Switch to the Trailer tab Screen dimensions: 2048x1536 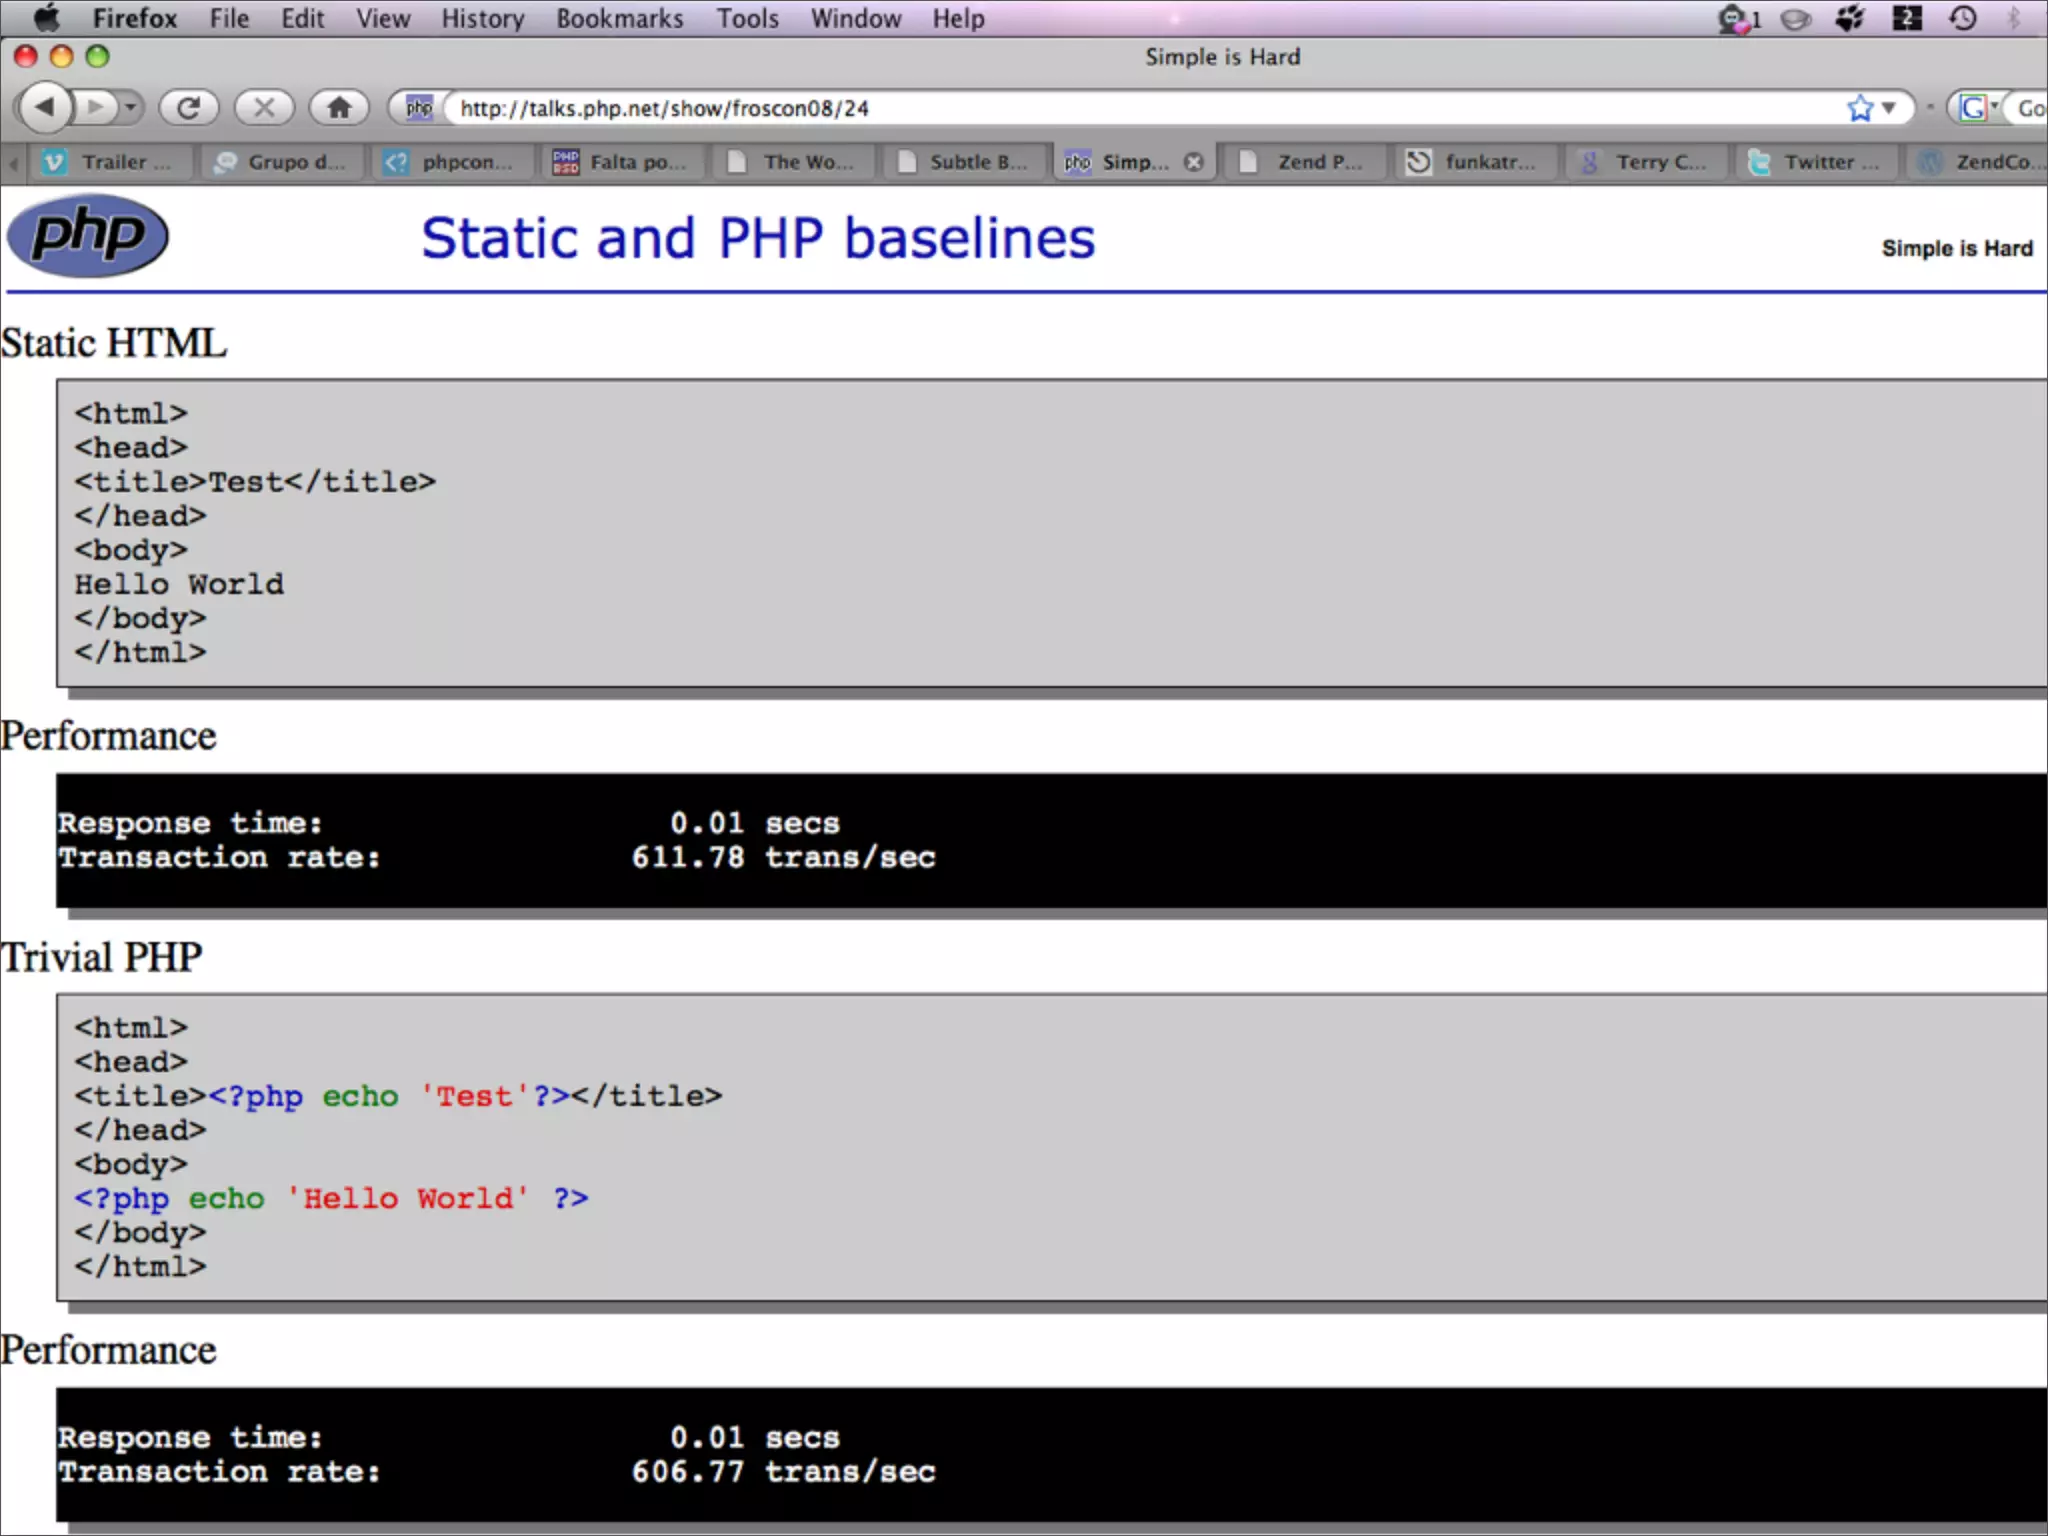tap(110, 162)
